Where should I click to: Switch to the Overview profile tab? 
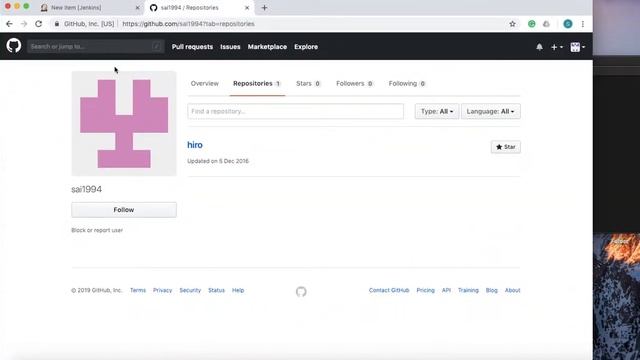[204, 83]
